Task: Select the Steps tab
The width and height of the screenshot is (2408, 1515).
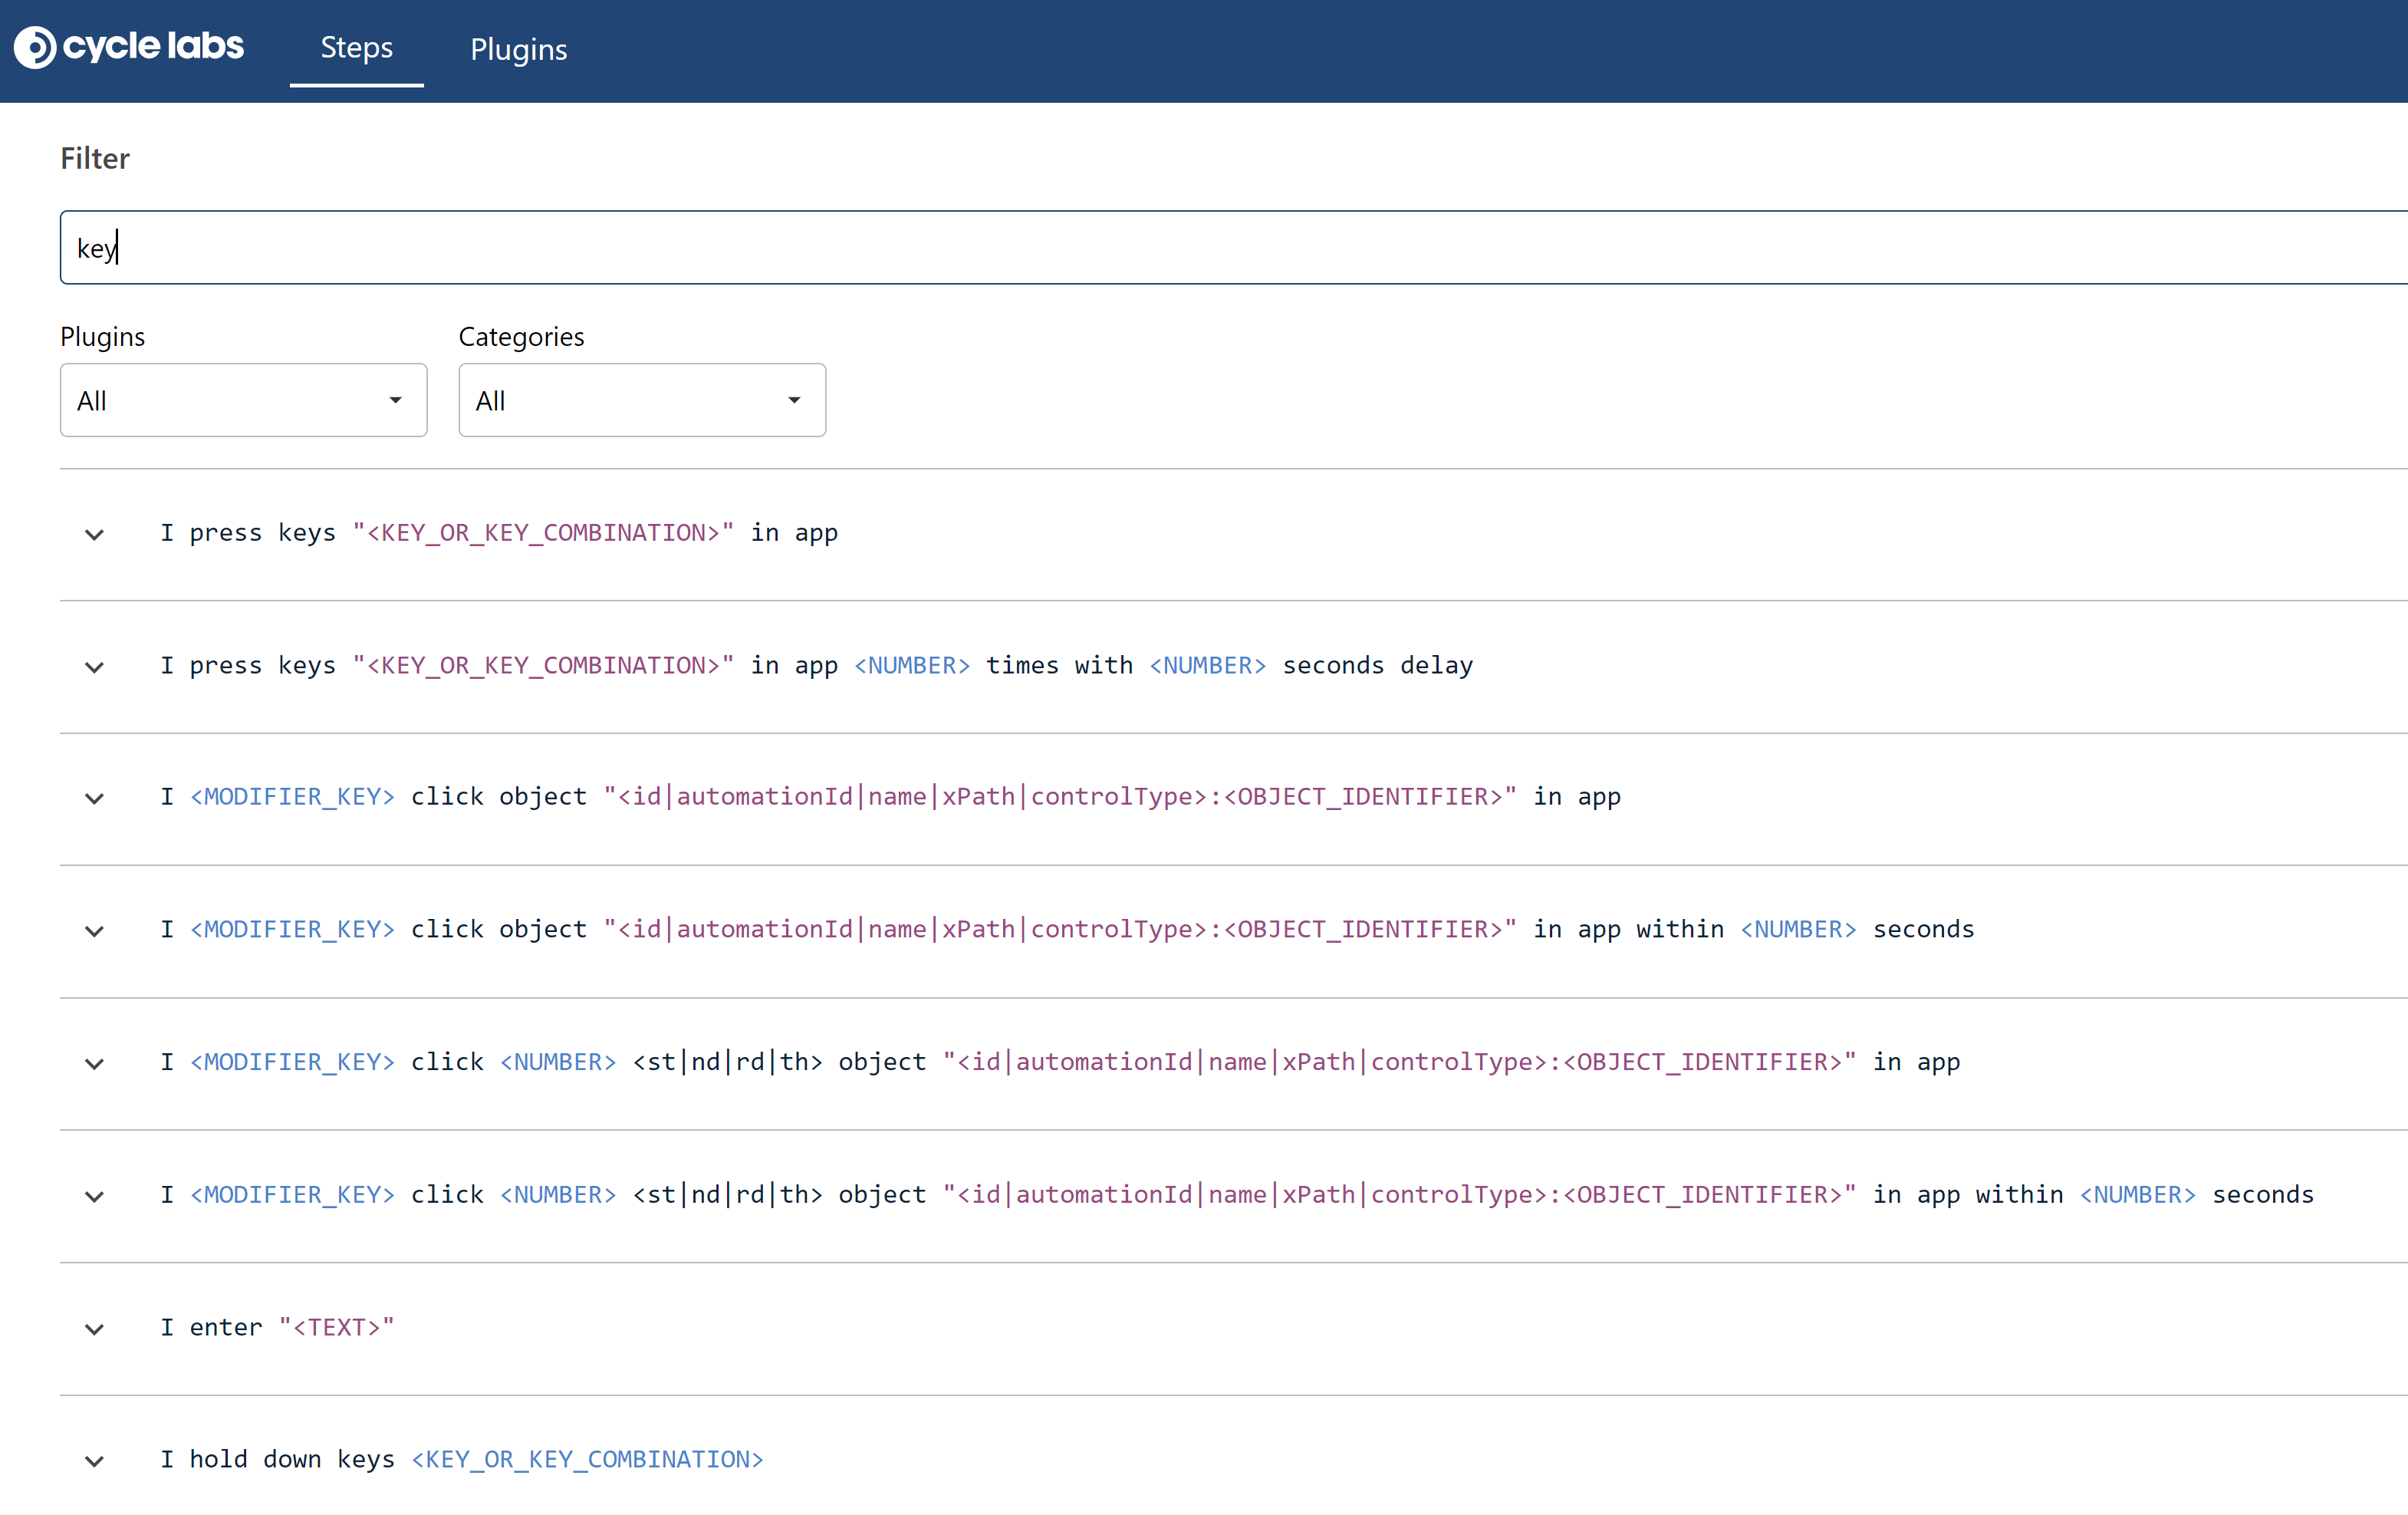Action: point(356,47)
